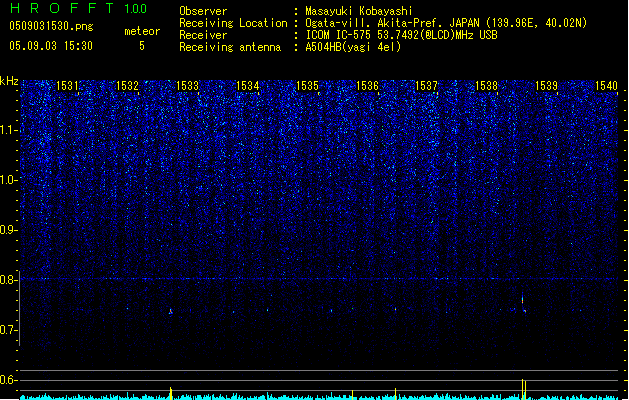629x400 pixels.
Task: Click the 1535 time marker
Action: coord(307,86)
